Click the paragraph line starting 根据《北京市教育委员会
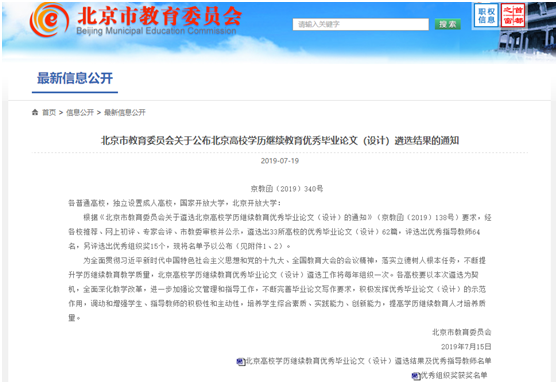This screenshot has width=558, height=384. tap(287, 217)
